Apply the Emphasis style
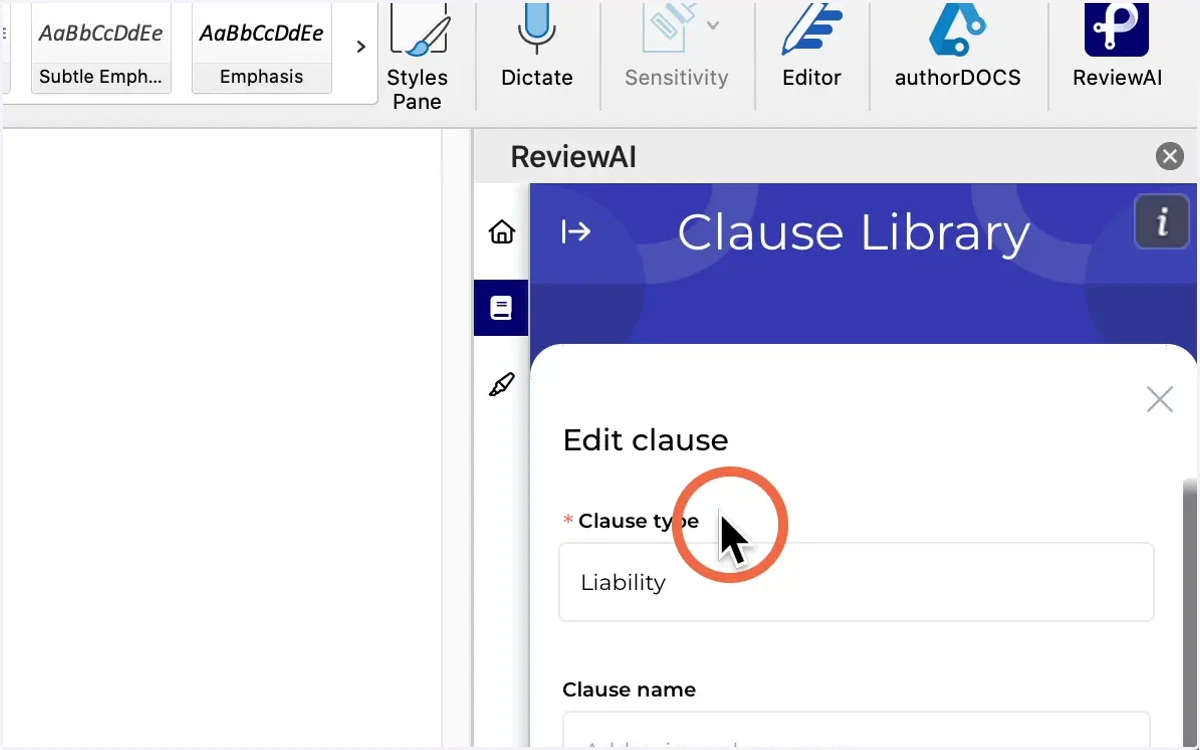1200x750 pixels. (262, 48)
